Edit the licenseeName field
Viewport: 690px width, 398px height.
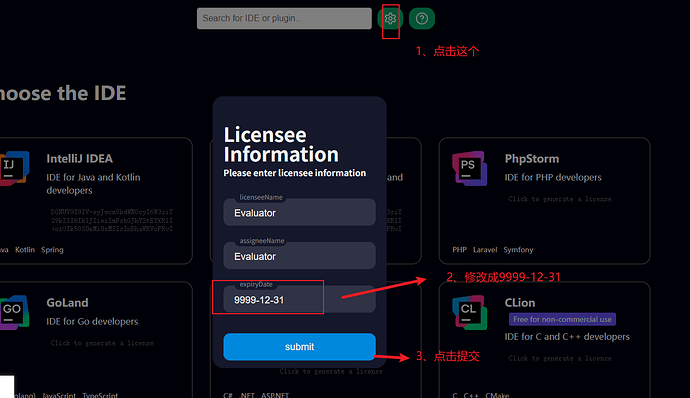[x=299, y=212]
